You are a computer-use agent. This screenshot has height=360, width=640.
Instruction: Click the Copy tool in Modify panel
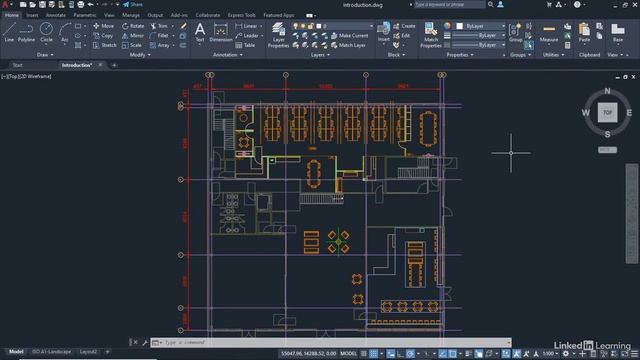(103, 36)
